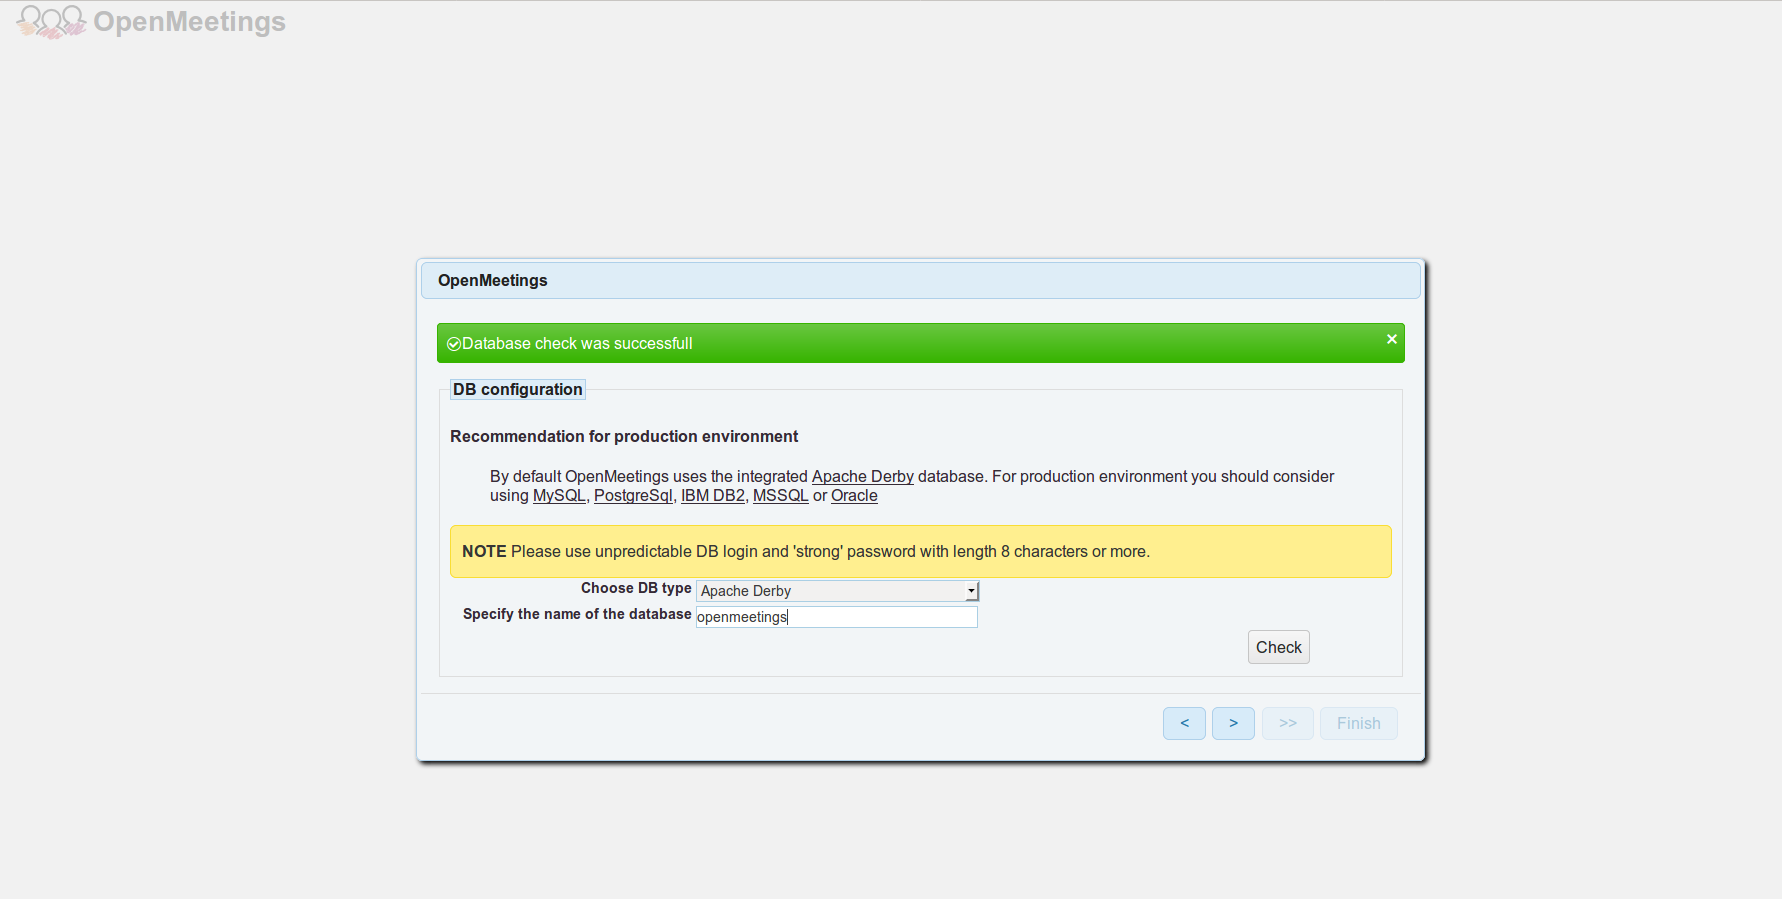Click the OpenMeetings dialog title bar

click(921, 280)
